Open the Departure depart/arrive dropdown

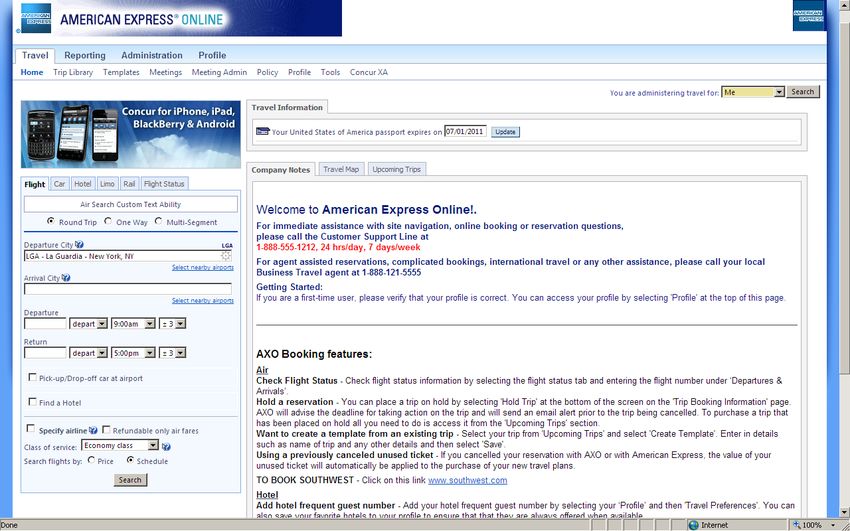point(88,323)
